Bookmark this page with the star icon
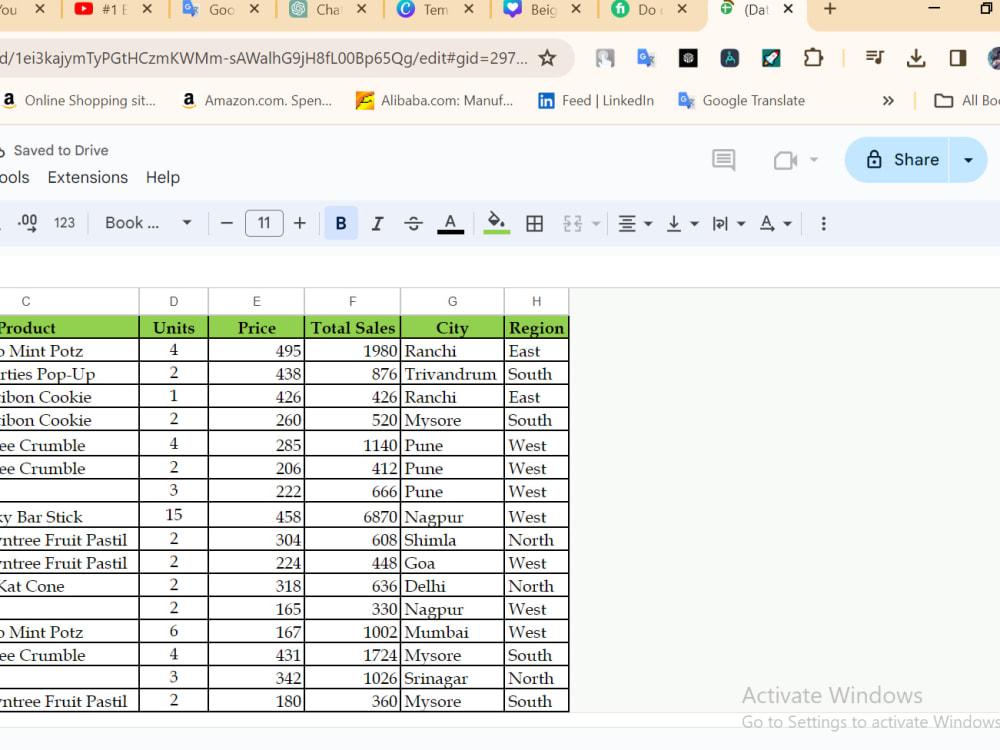The width and height of the screenshot is (1000, 750). pyautogui.click(x=547, y=58)
